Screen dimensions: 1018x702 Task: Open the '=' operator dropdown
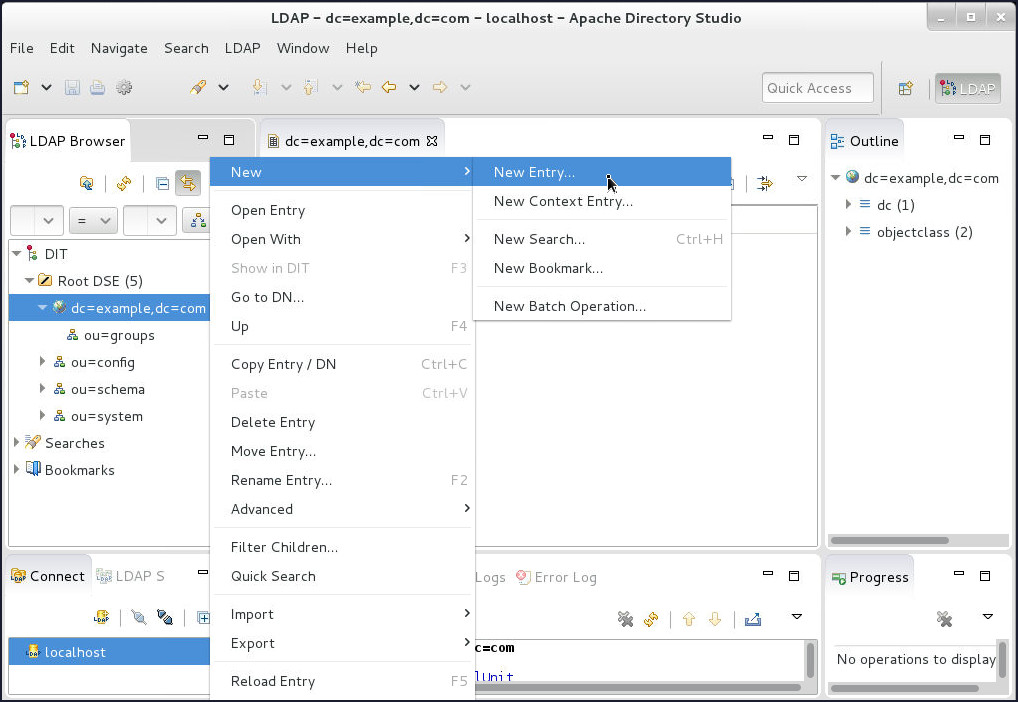point(93,221)
